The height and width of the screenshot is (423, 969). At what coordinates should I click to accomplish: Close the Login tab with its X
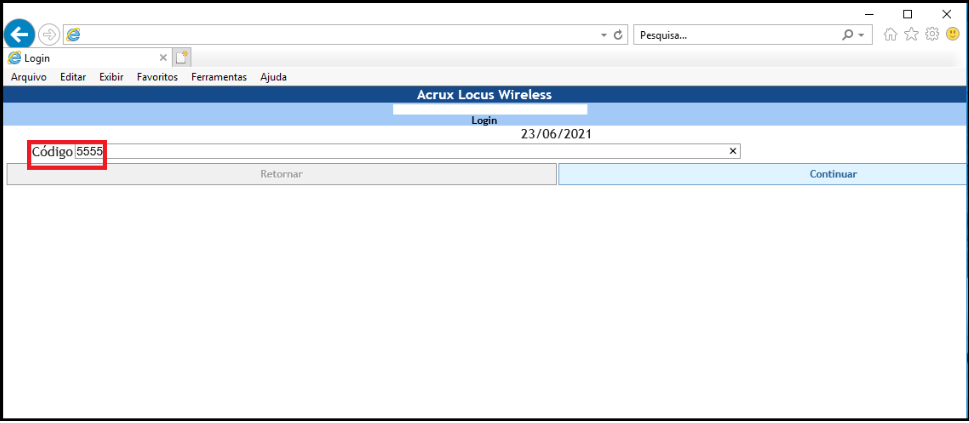click(x=163, y=58)
